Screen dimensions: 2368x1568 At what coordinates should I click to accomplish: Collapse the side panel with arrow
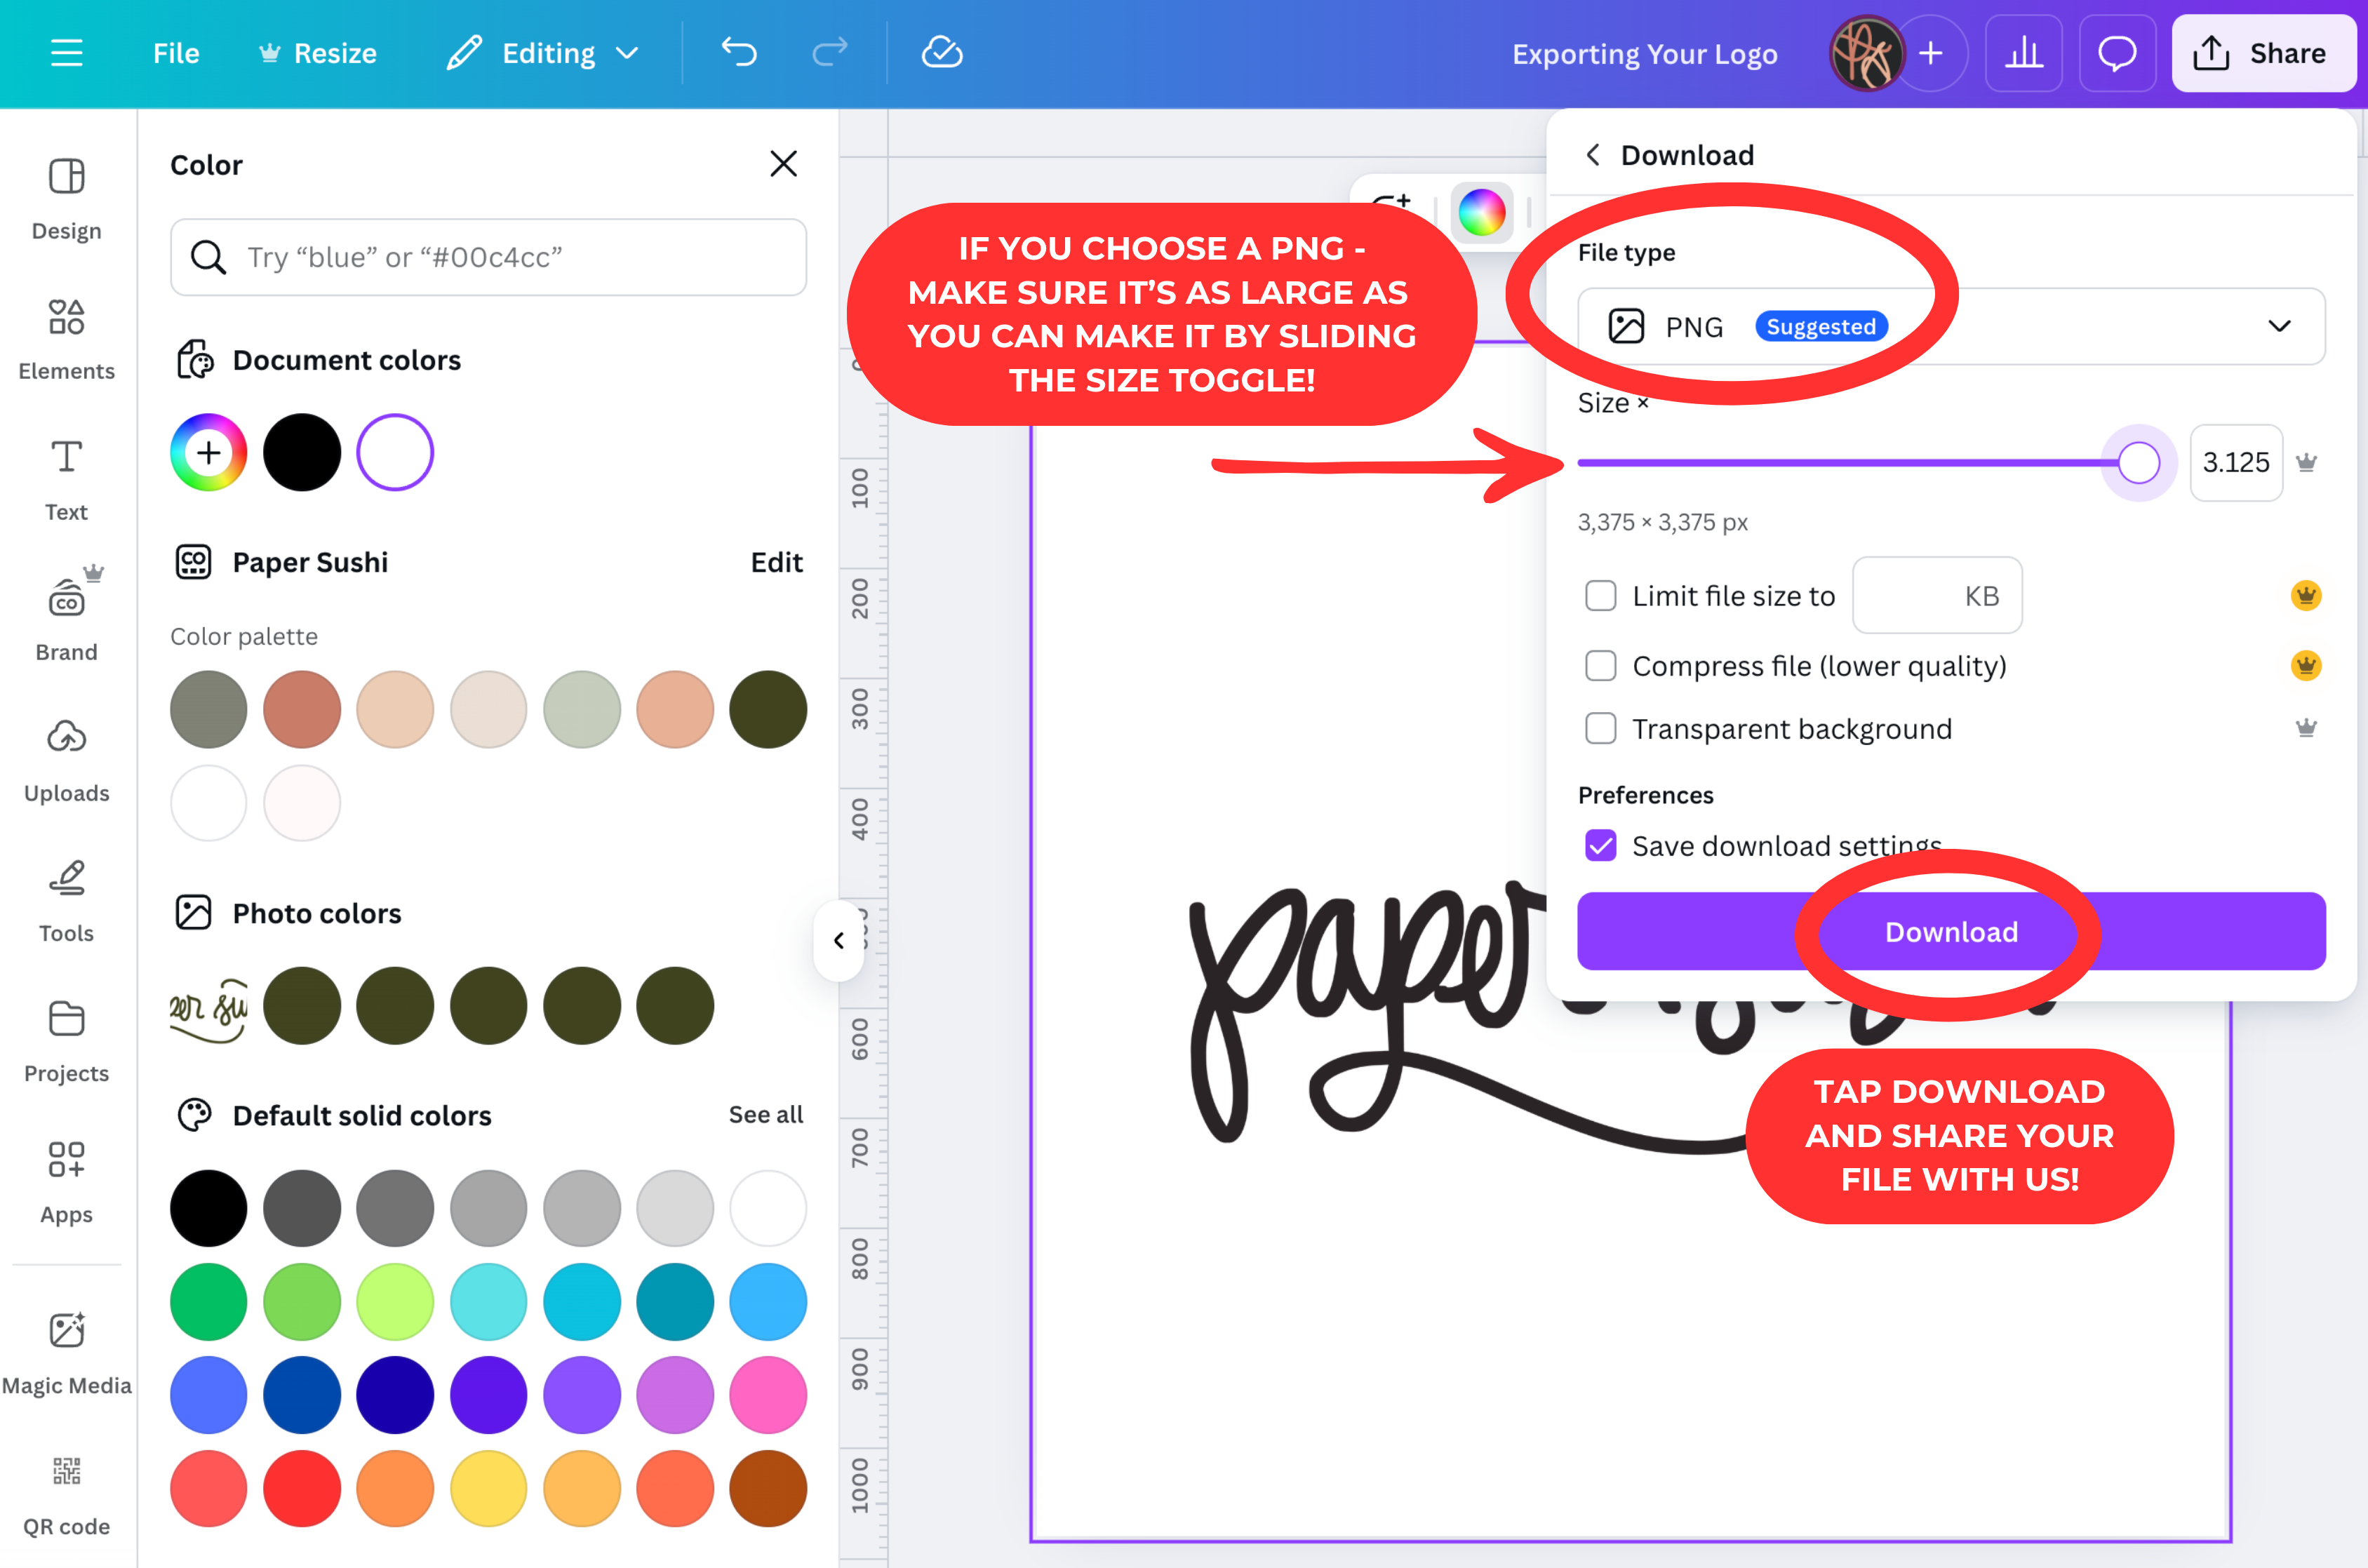pyautogui.click(x=838, y=940)
